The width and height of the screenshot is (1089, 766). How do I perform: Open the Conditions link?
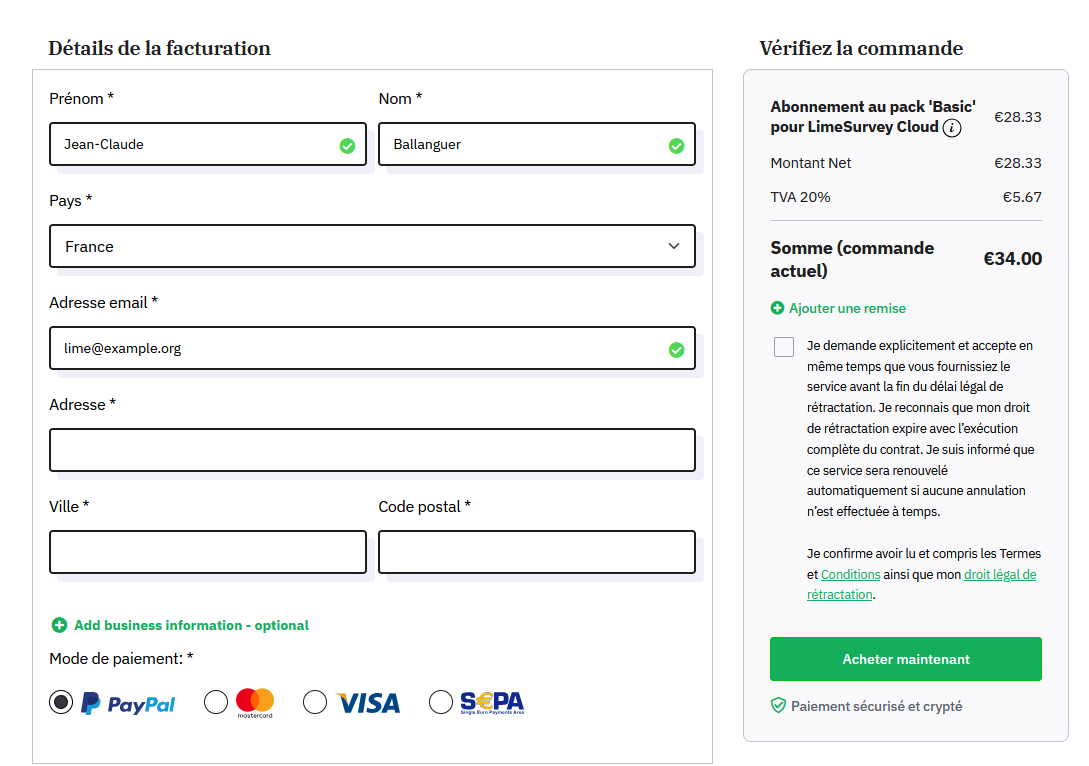850,575
